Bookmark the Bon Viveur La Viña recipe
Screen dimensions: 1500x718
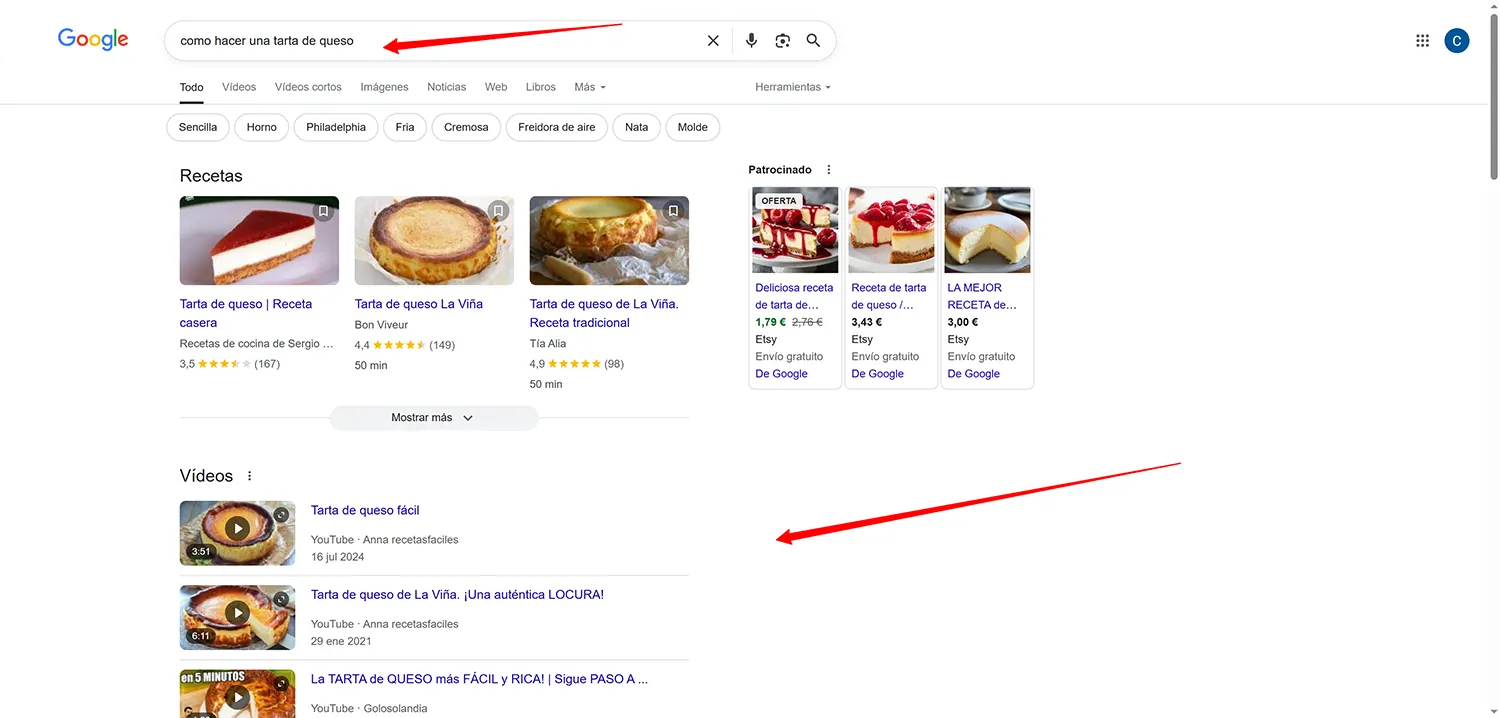pos(498,212)
